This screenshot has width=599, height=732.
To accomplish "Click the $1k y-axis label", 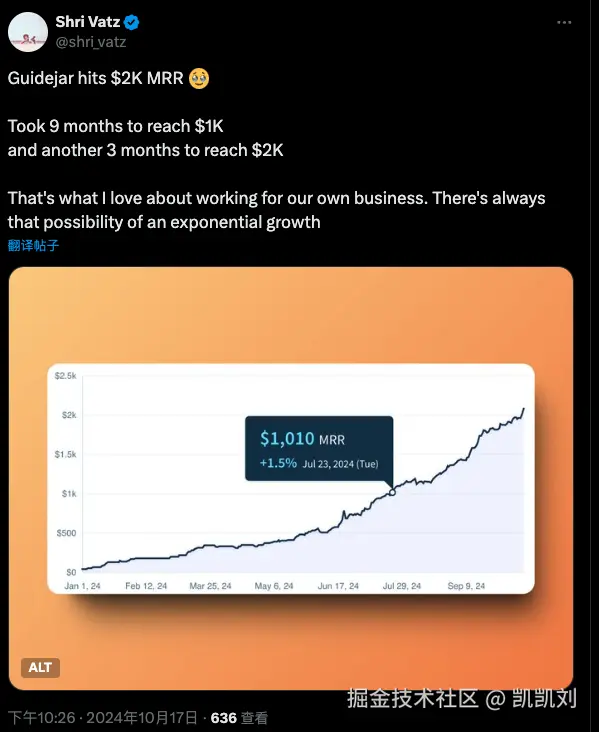I will point(69,493).
